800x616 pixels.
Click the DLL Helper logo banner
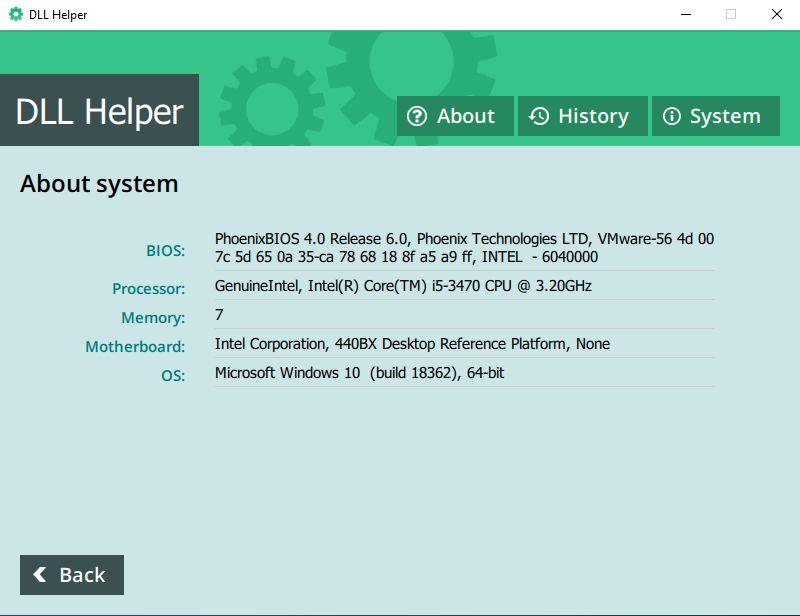pos(99,110)
